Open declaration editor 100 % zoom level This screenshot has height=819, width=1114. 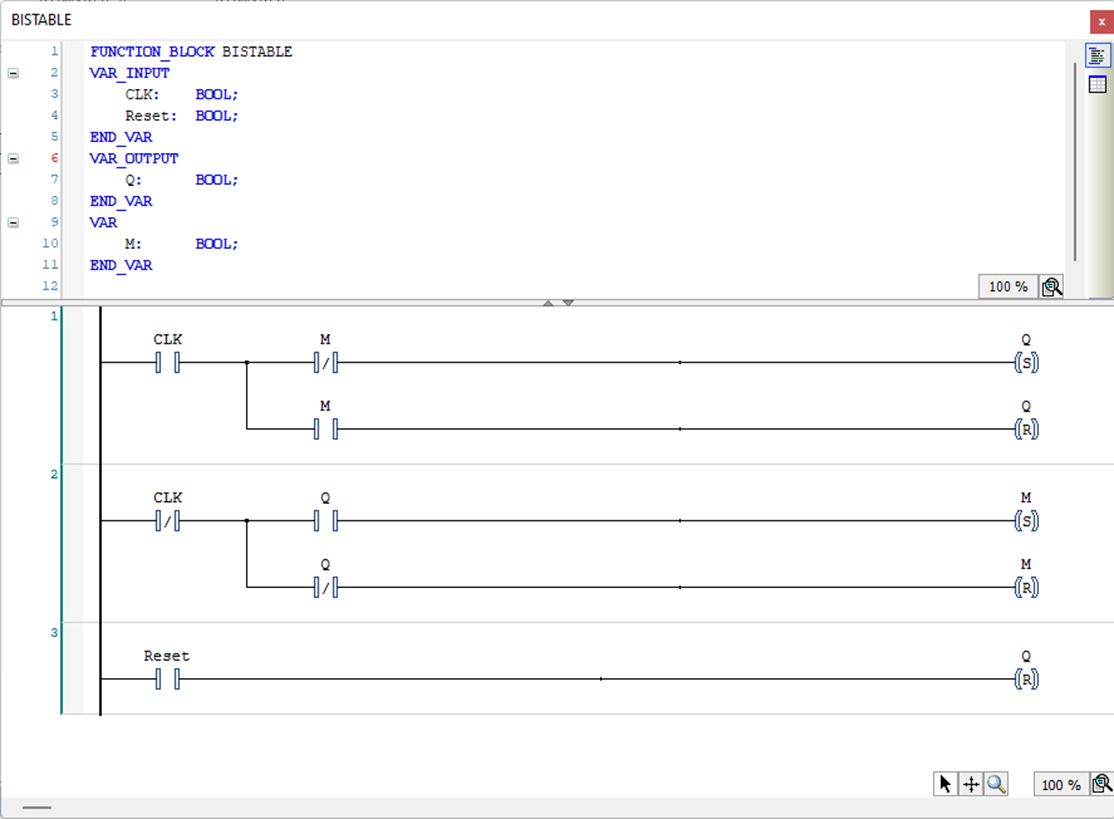(x=1008, y=287)
